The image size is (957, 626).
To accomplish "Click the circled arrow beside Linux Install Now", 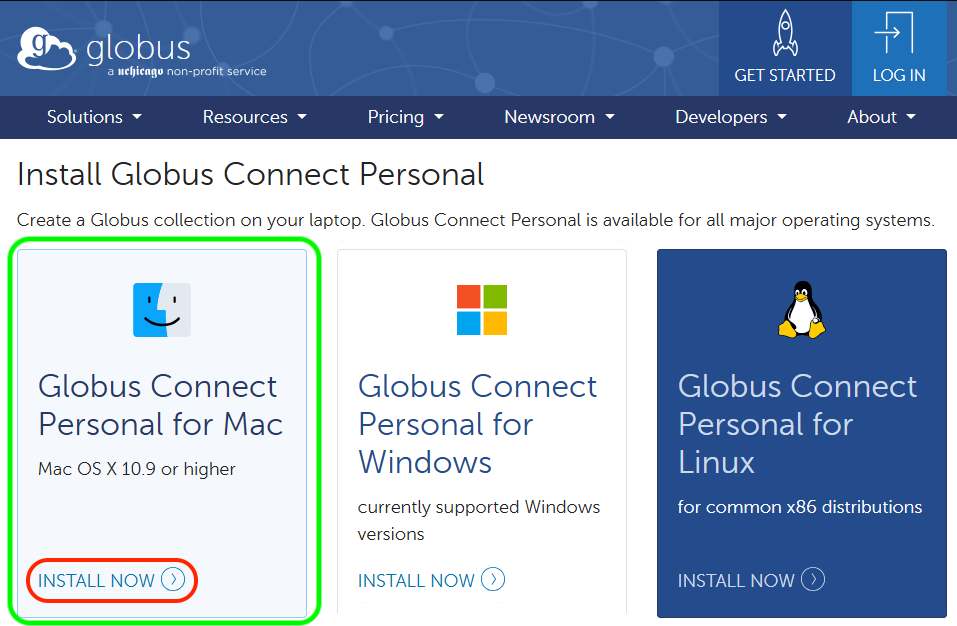I will coord(813,580).
